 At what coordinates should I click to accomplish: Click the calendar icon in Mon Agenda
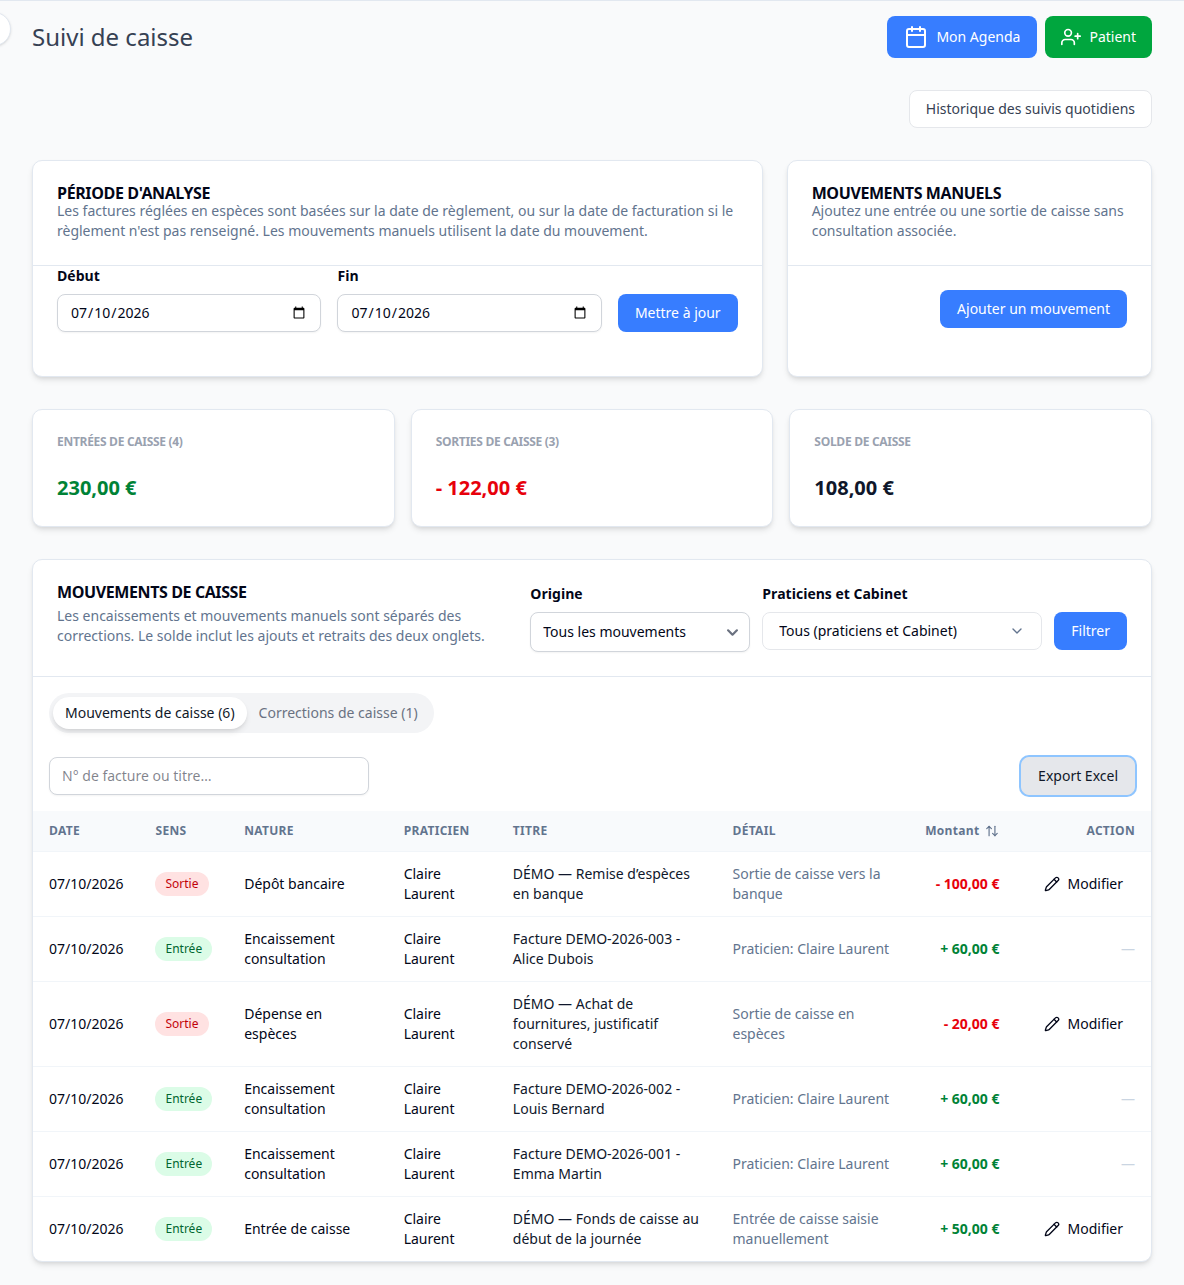point(915,37)
